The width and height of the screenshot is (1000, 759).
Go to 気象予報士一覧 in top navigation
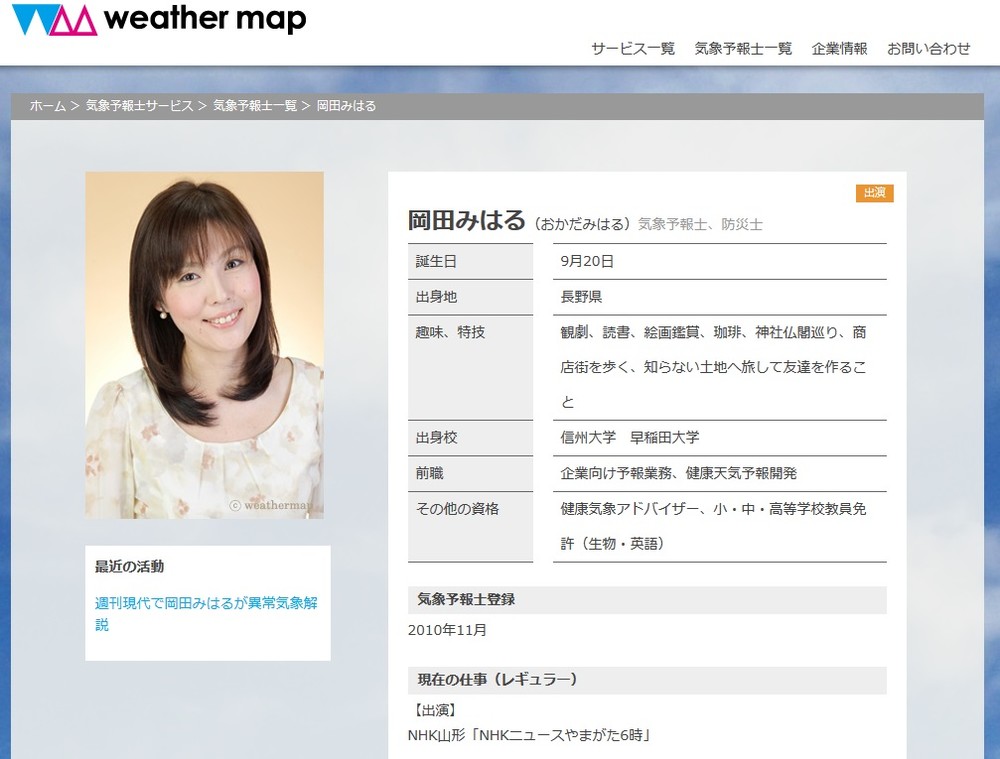coord(743,48)
